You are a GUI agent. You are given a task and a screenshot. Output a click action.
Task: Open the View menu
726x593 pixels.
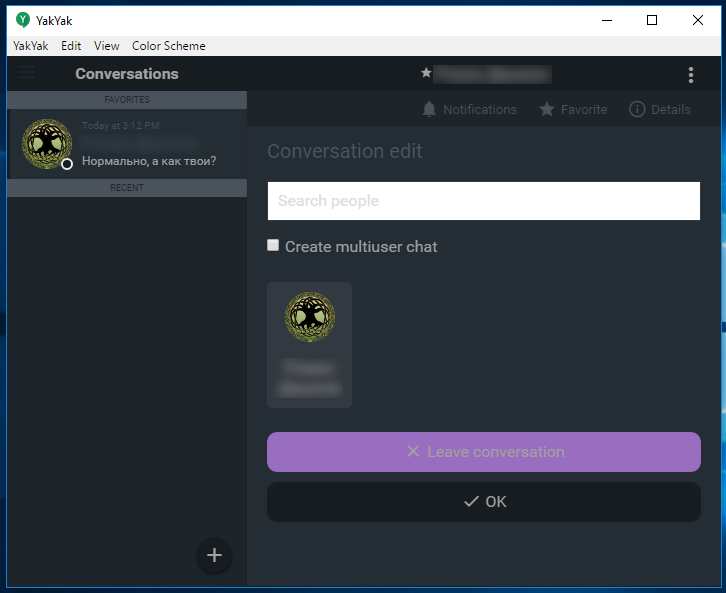point(106,46)
